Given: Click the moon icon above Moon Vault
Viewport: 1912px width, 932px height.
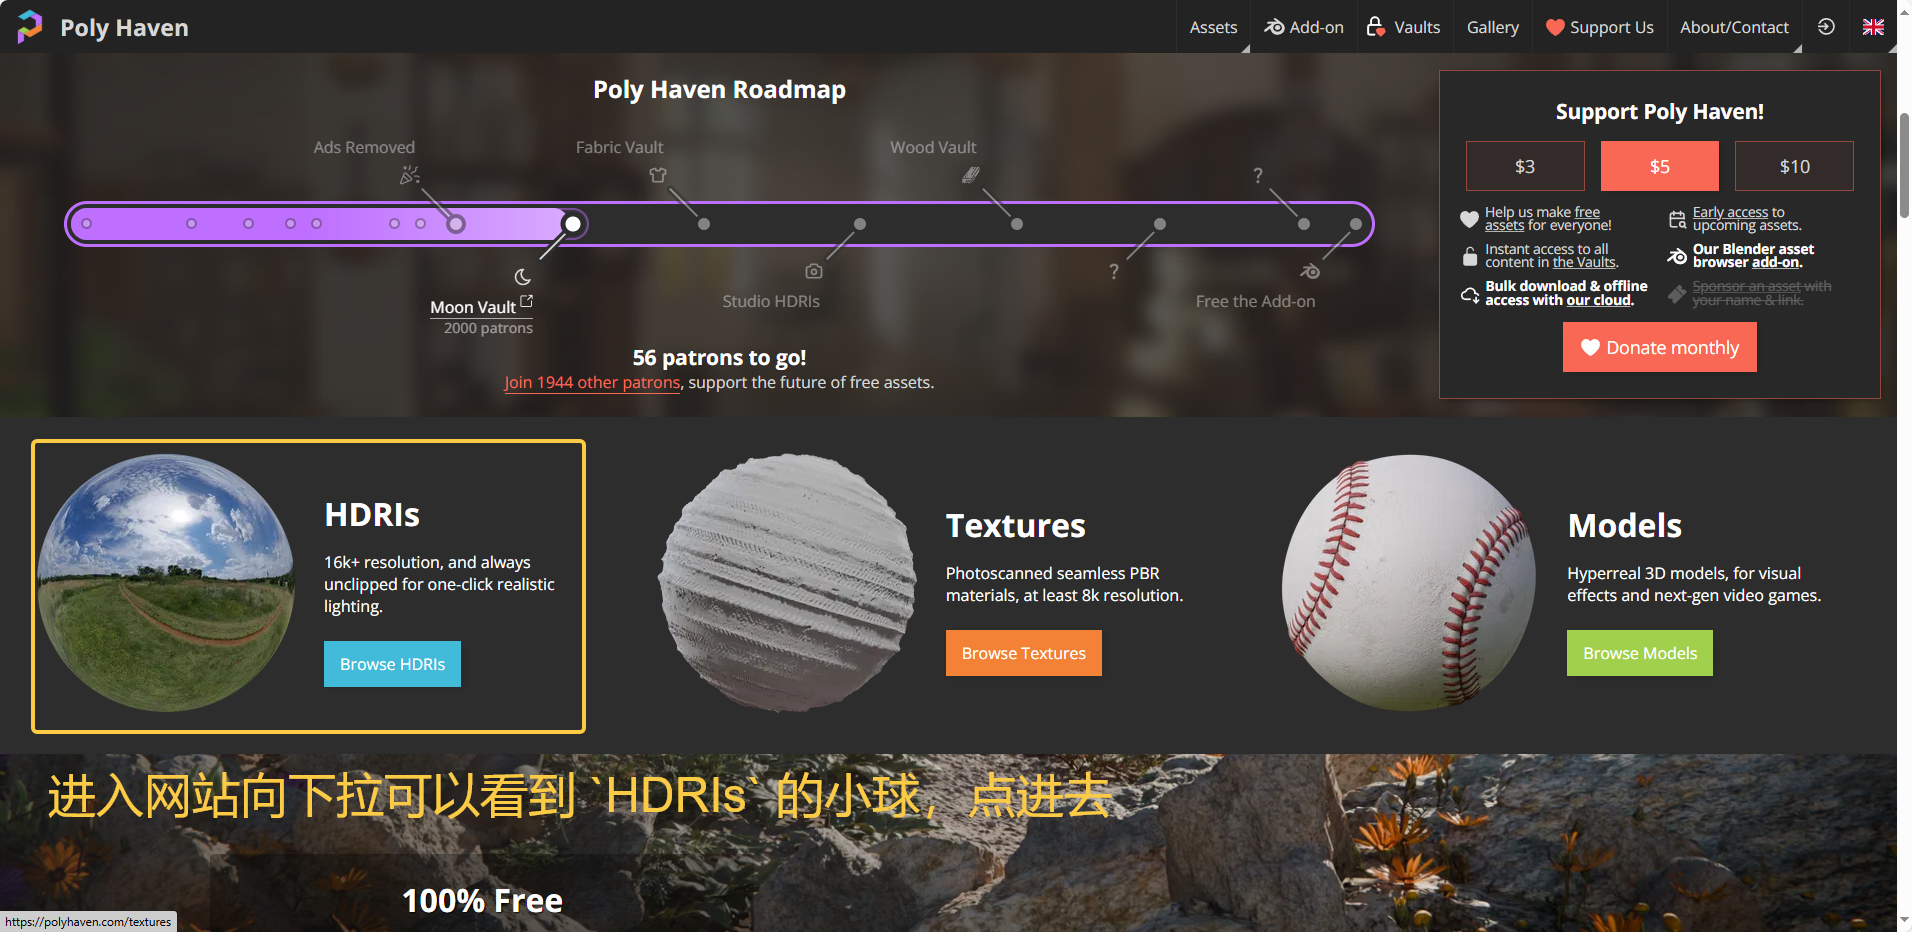Looking at the screenshot, I should tap(522, 277).
